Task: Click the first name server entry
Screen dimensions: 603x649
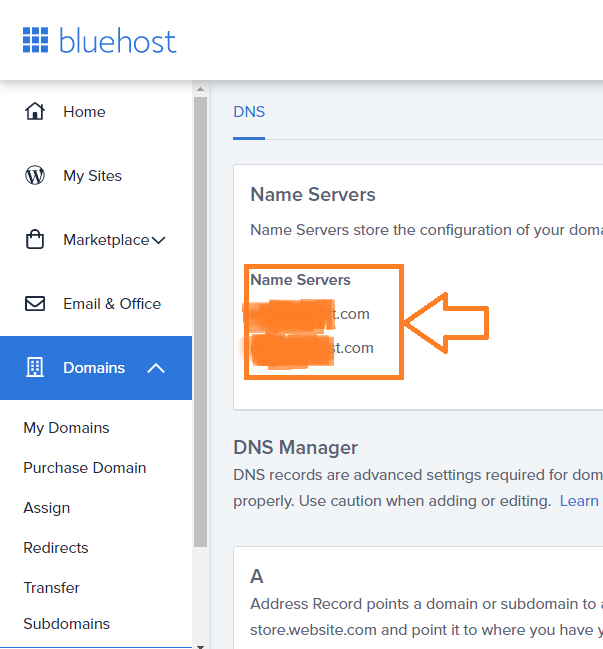Action: coord(310,314)
